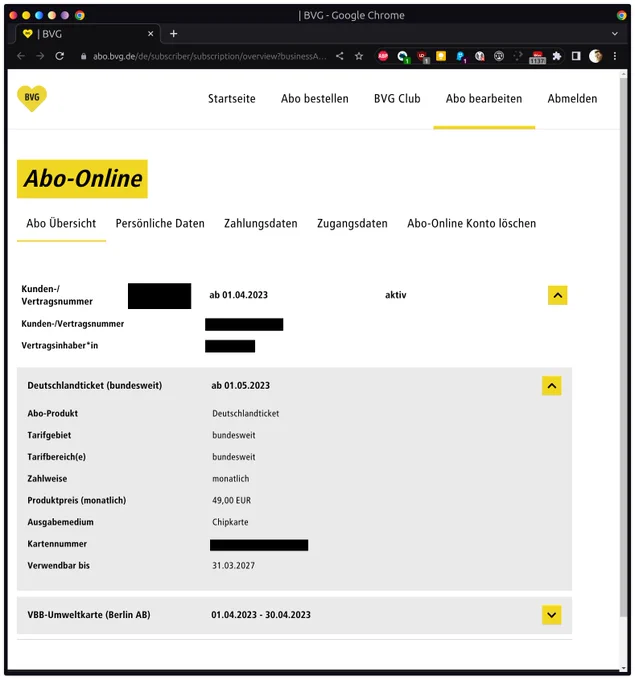This screenshot has height=680, width=635.
Task: Click the 'Kartennummer' label
Action: pyautogui.click(x=57, y=544)
